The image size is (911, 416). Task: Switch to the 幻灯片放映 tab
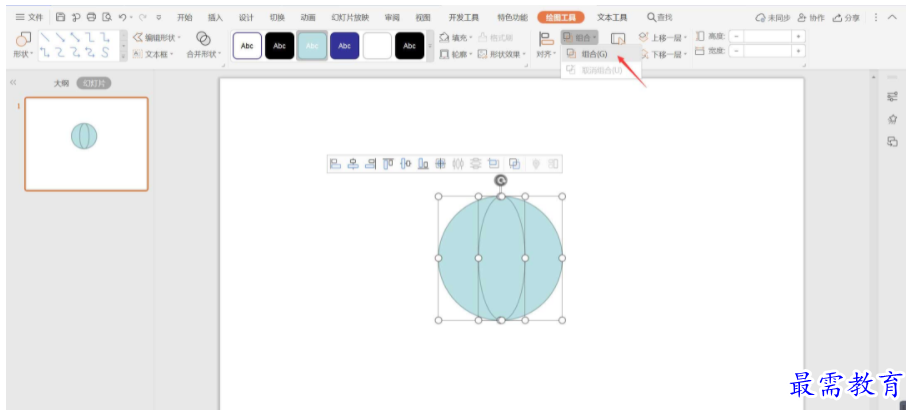[x=350, y=18]
